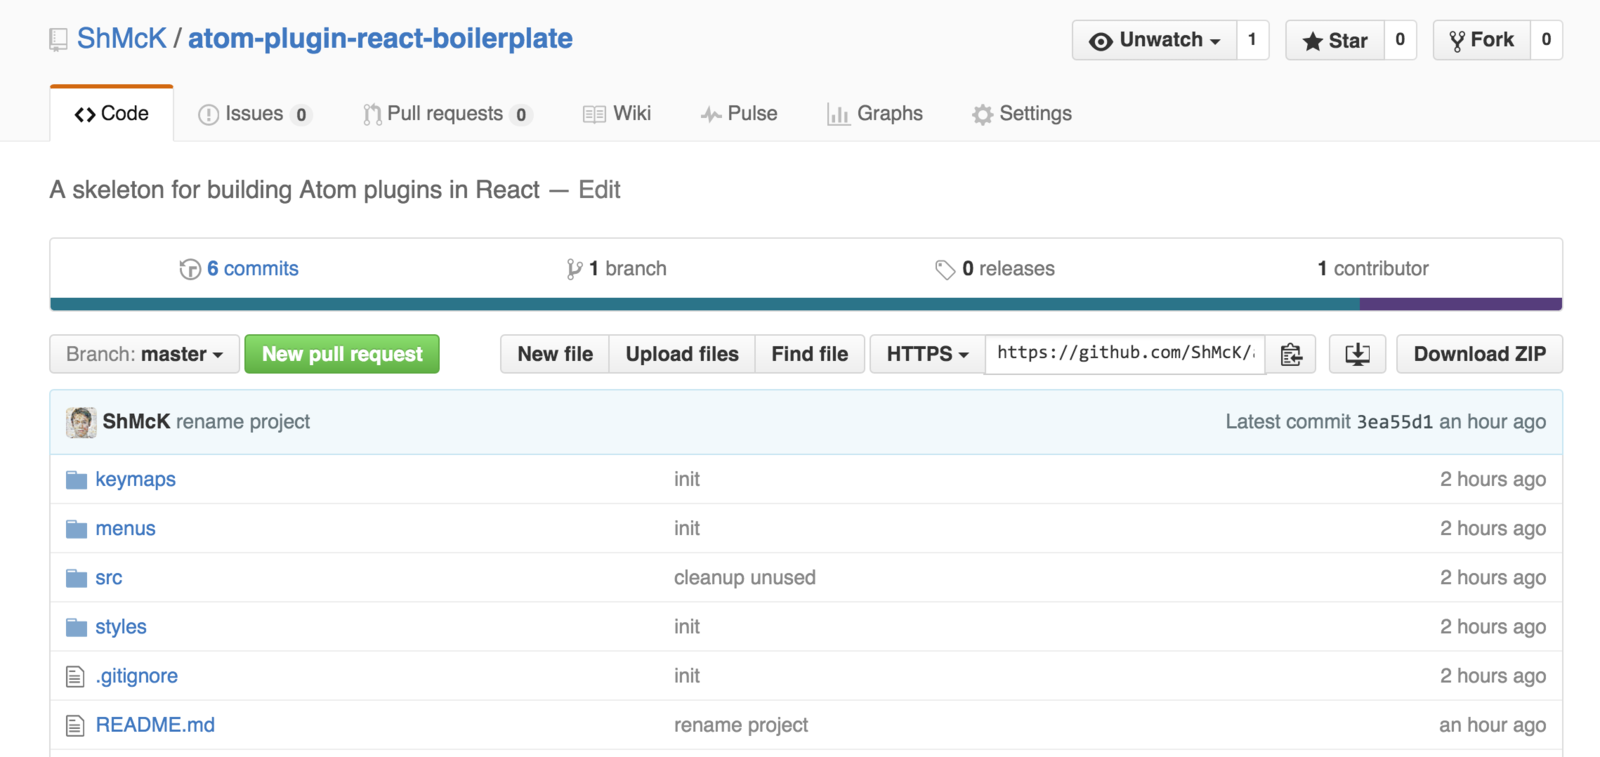The height and width of the screenshot is (757, 1600).
Task: Click the watchers count 1
Action: click(1252, 40)
